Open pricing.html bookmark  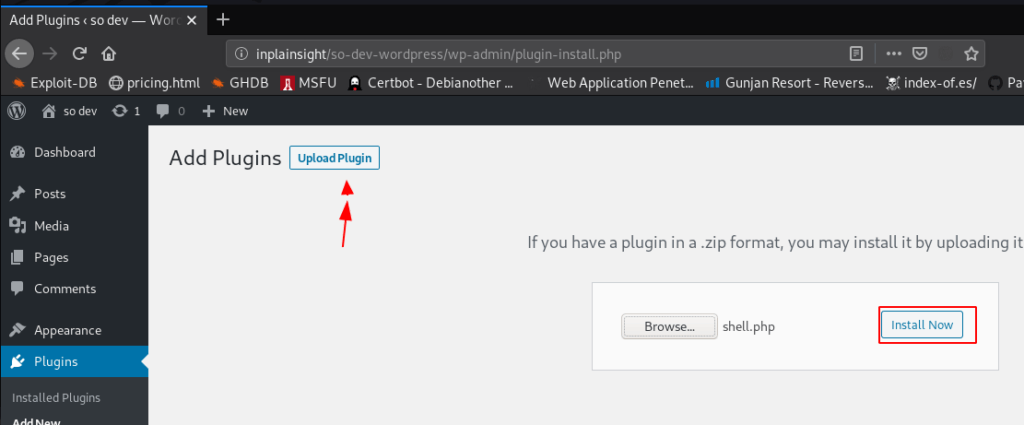pyautogui.click(x=155, y=84)
